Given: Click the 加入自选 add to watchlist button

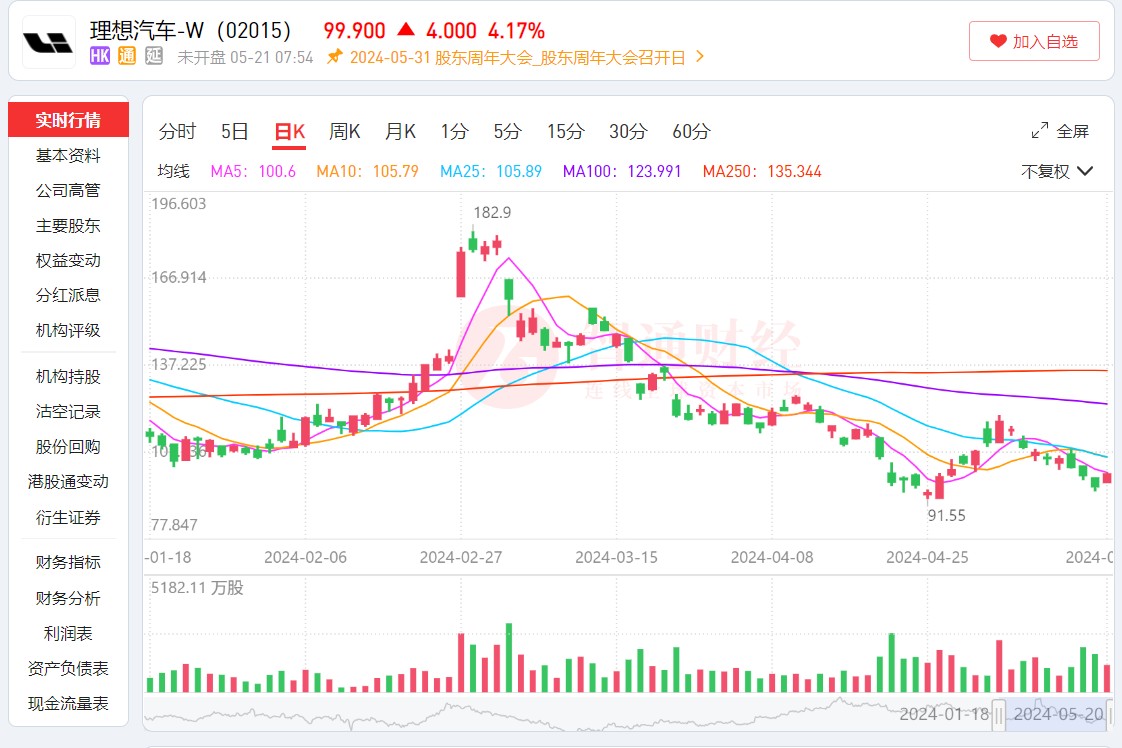Looking at the screenshot, I should pos(1034,41).
